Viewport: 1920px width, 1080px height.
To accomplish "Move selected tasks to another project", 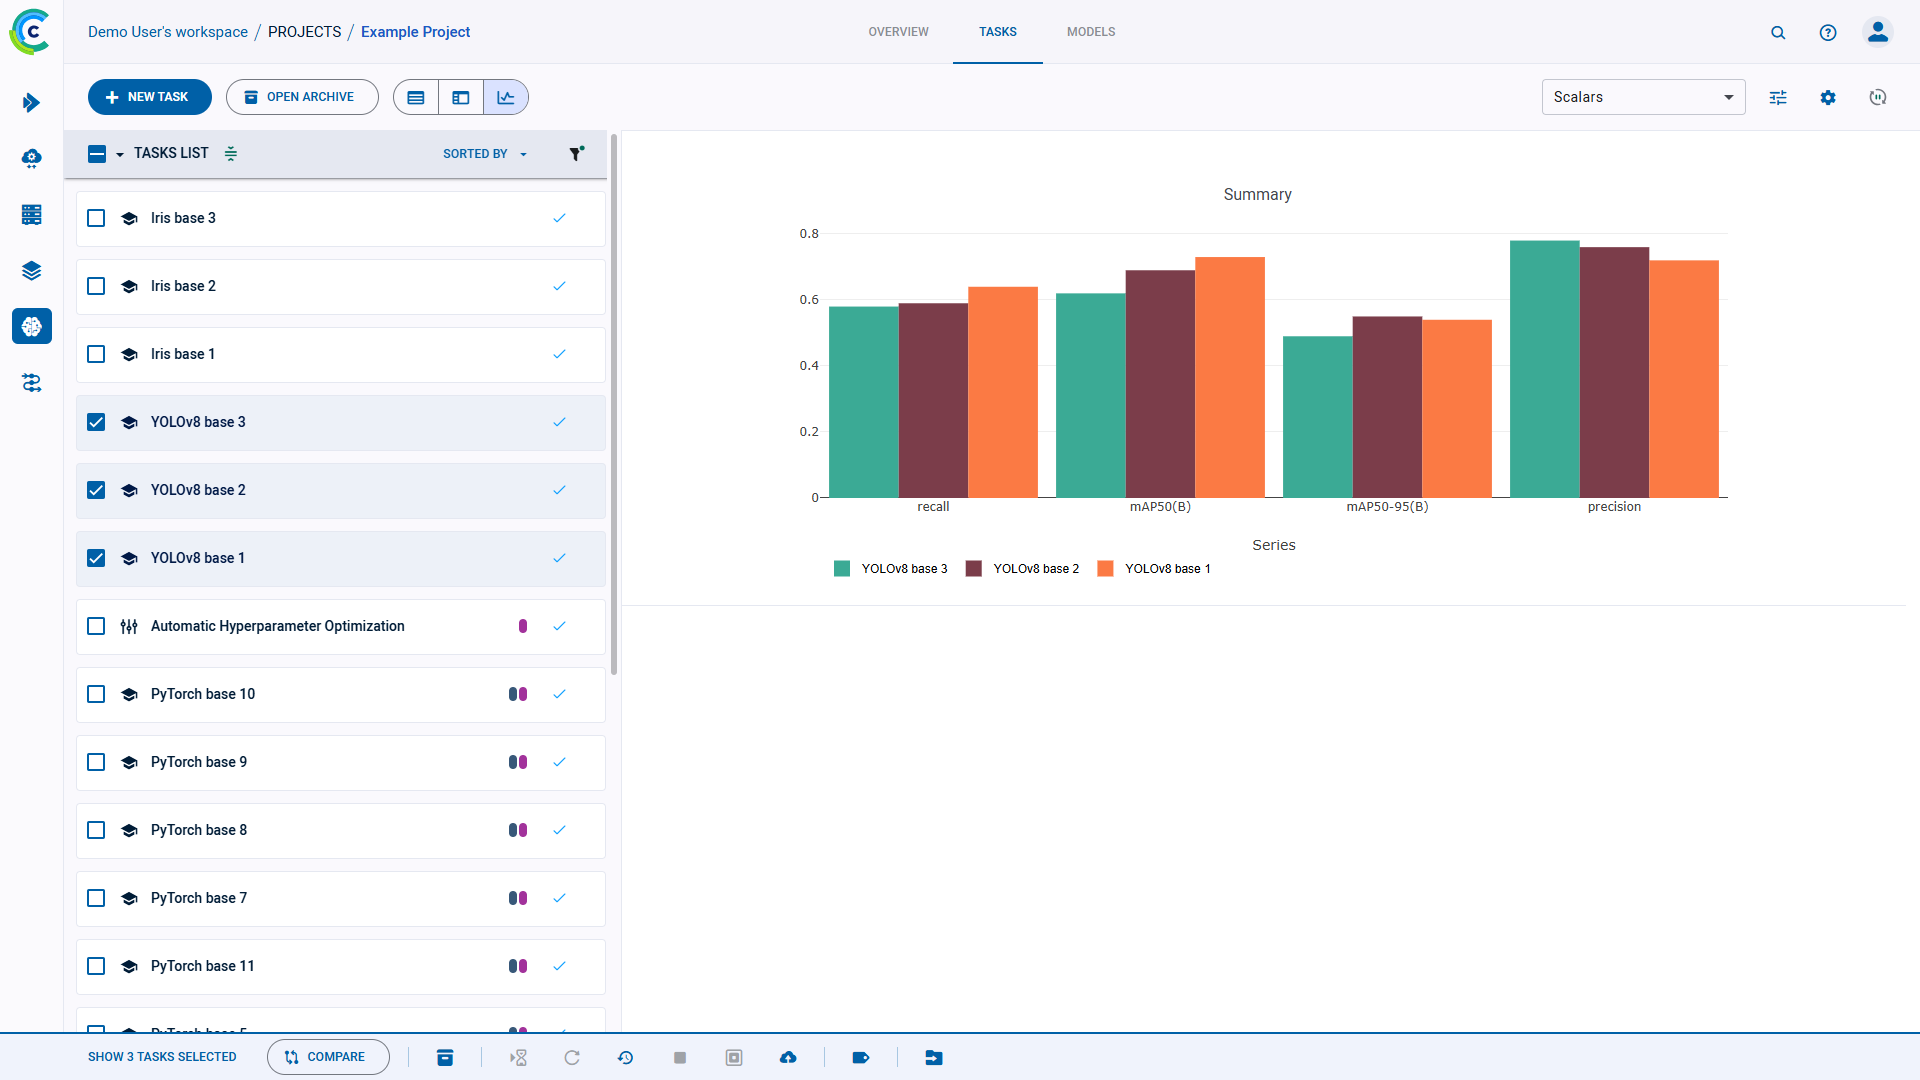I will click(x=934, y=1057).
